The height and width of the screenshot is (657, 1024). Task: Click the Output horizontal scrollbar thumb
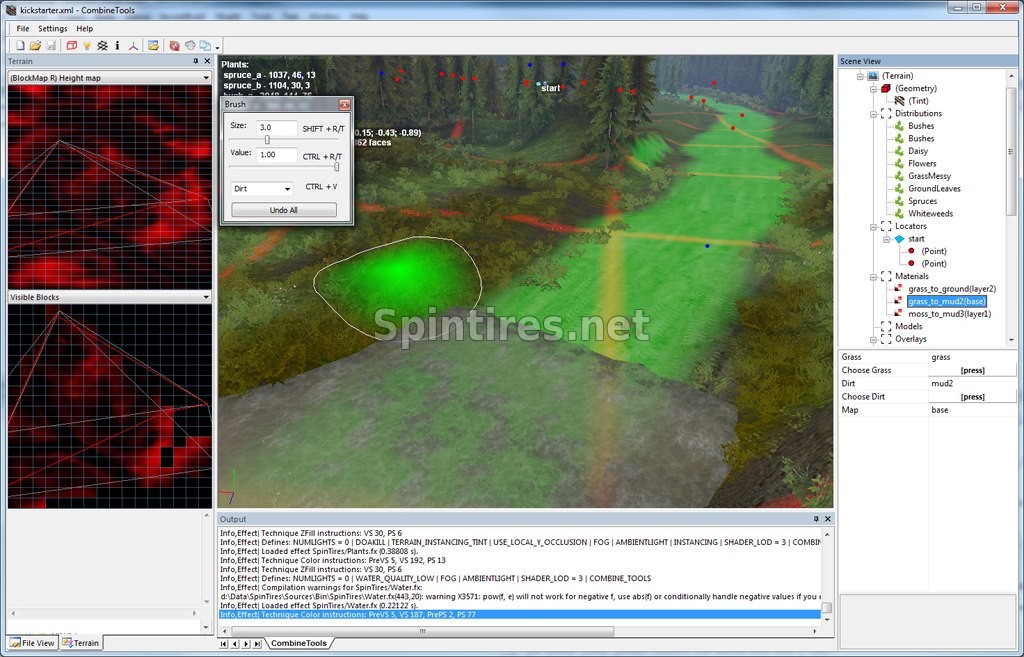pyautogui.click(x=423, y=631)
